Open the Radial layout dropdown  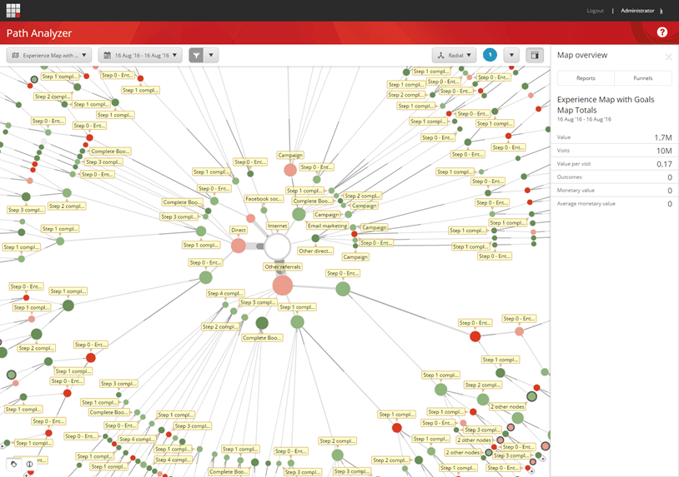pos(454,55)
